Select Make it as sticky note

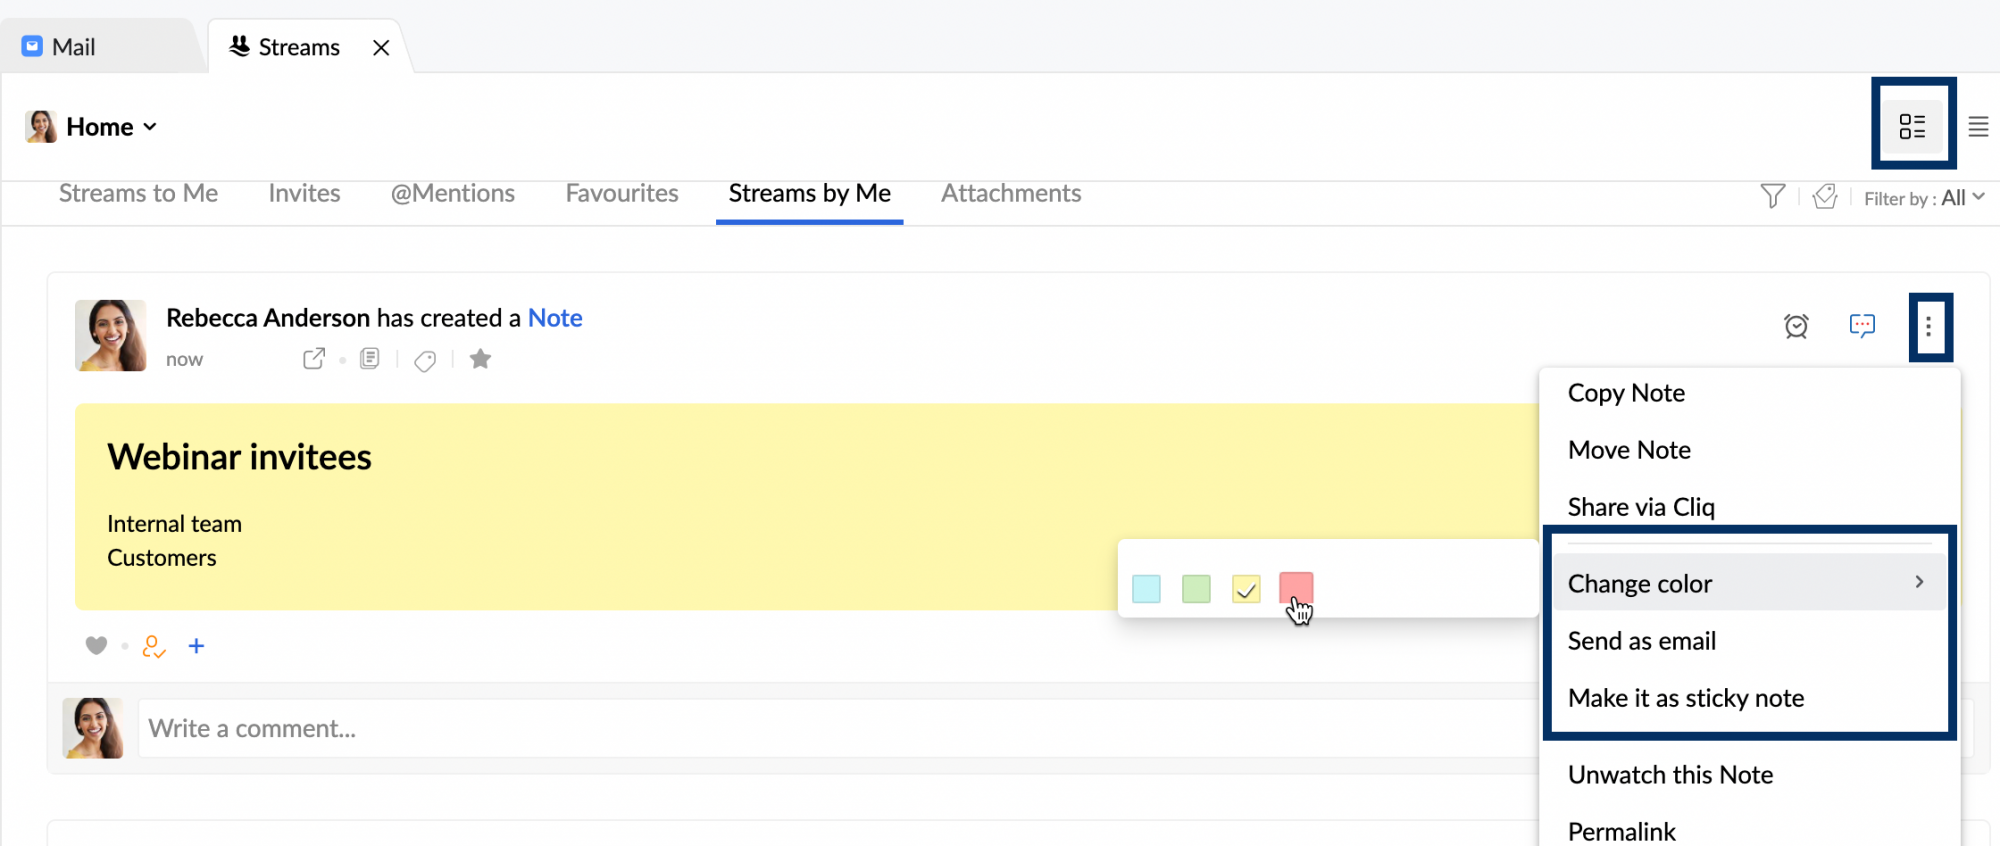(1686, 698)
